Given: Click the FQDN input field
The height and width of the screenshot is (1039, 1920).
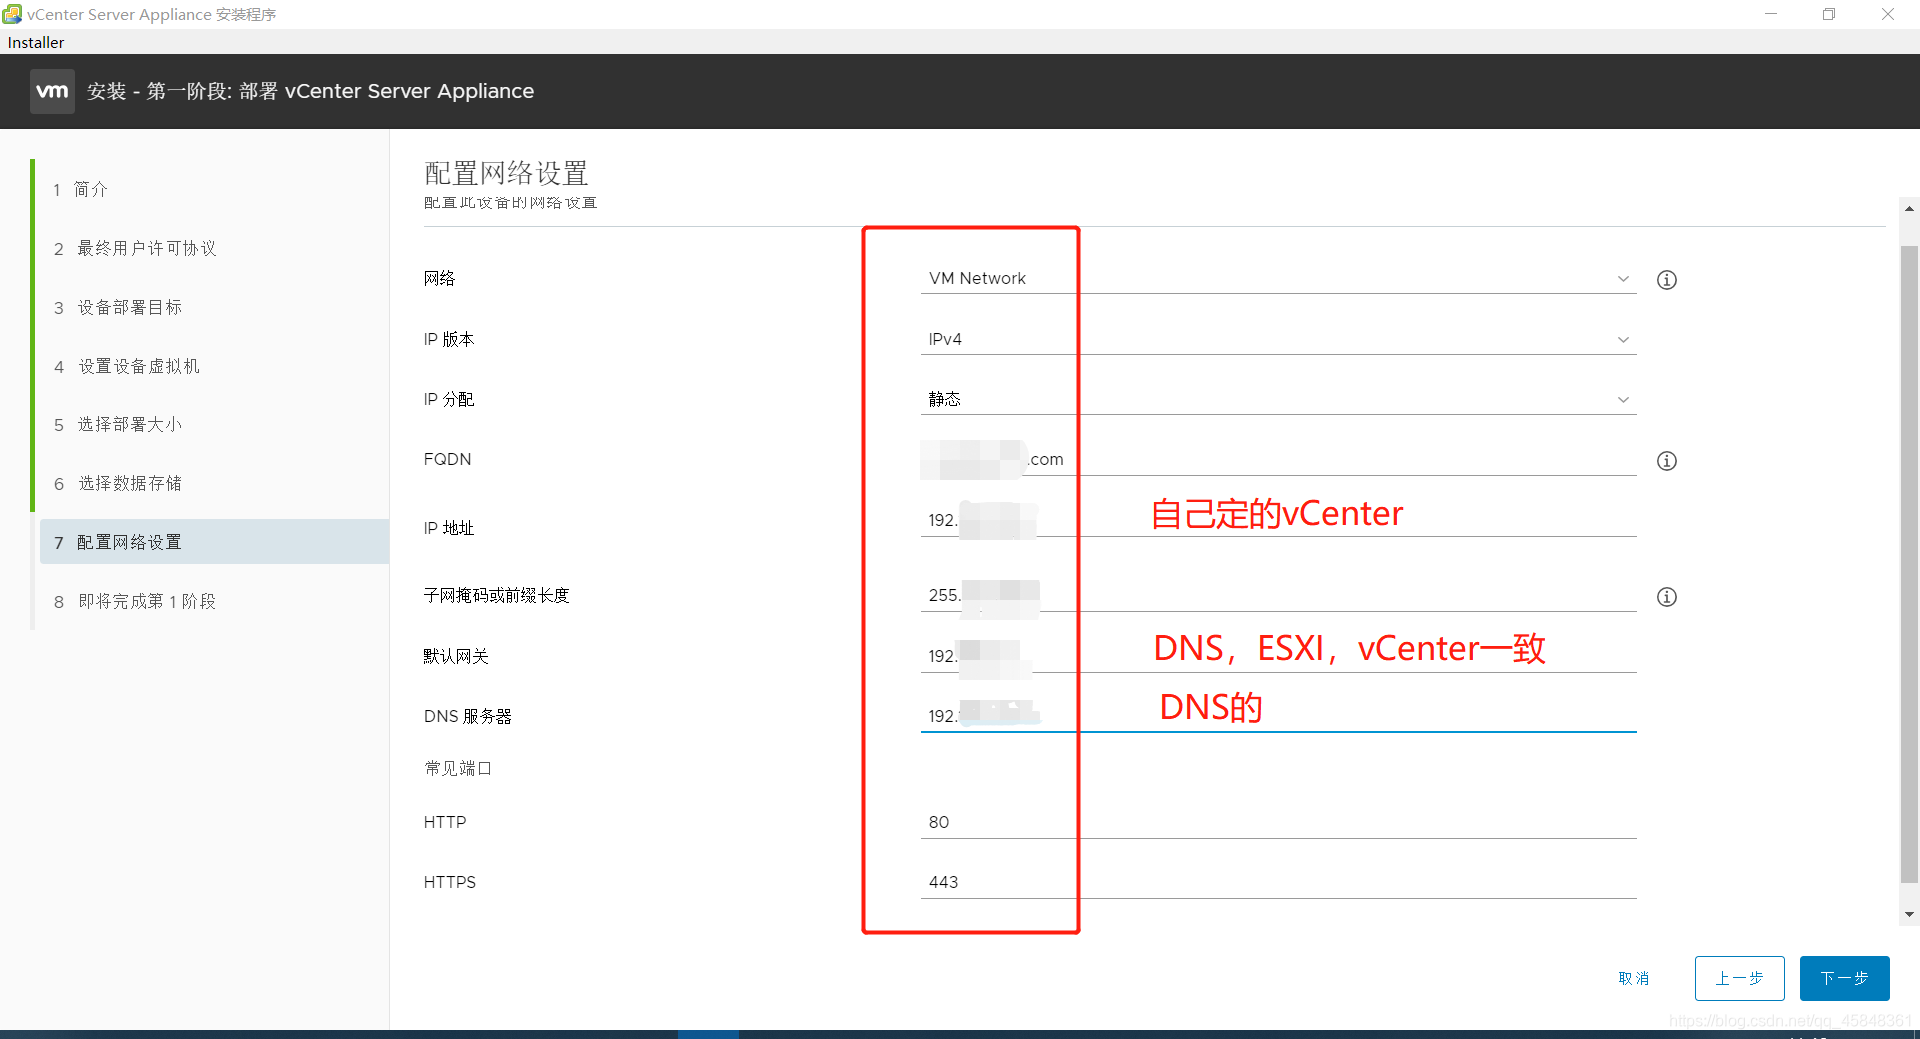Looking at the screenshot, I should 1278,459.
